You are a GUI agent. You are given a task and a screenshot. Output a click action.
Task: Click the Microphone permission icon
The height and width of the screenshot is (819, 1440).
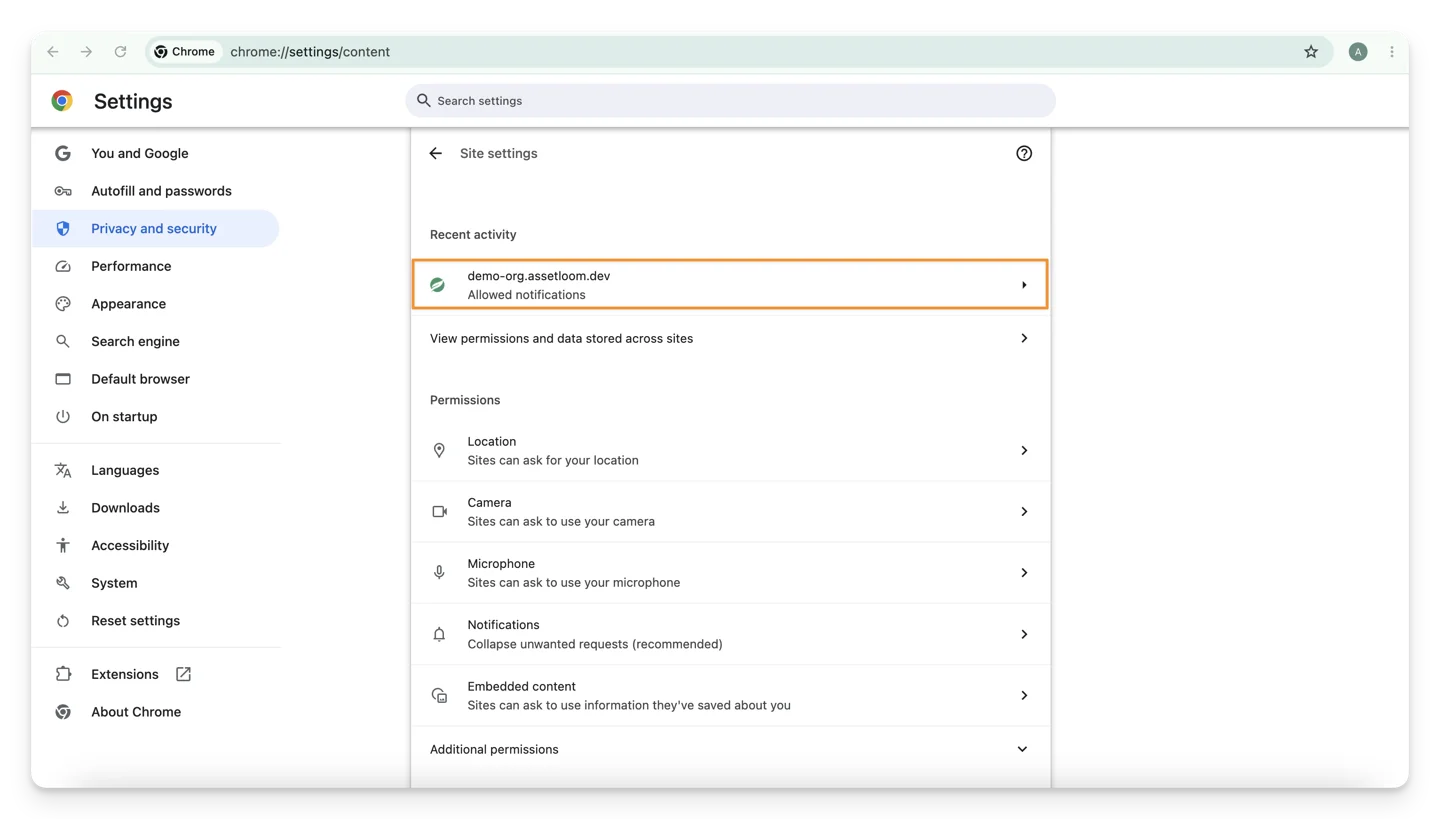tap(439, 573)
